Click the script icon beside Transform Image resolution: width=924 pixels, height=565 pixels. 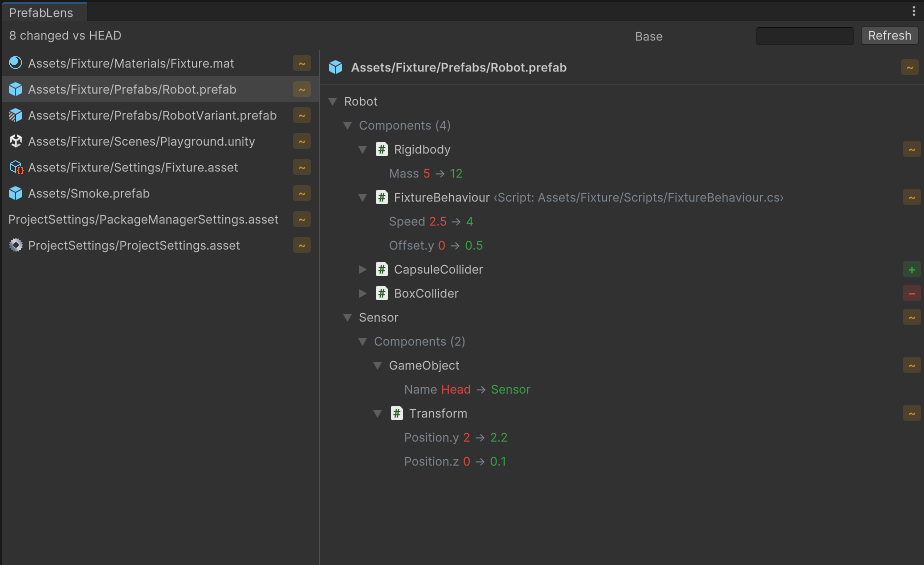tap(397, 414)
